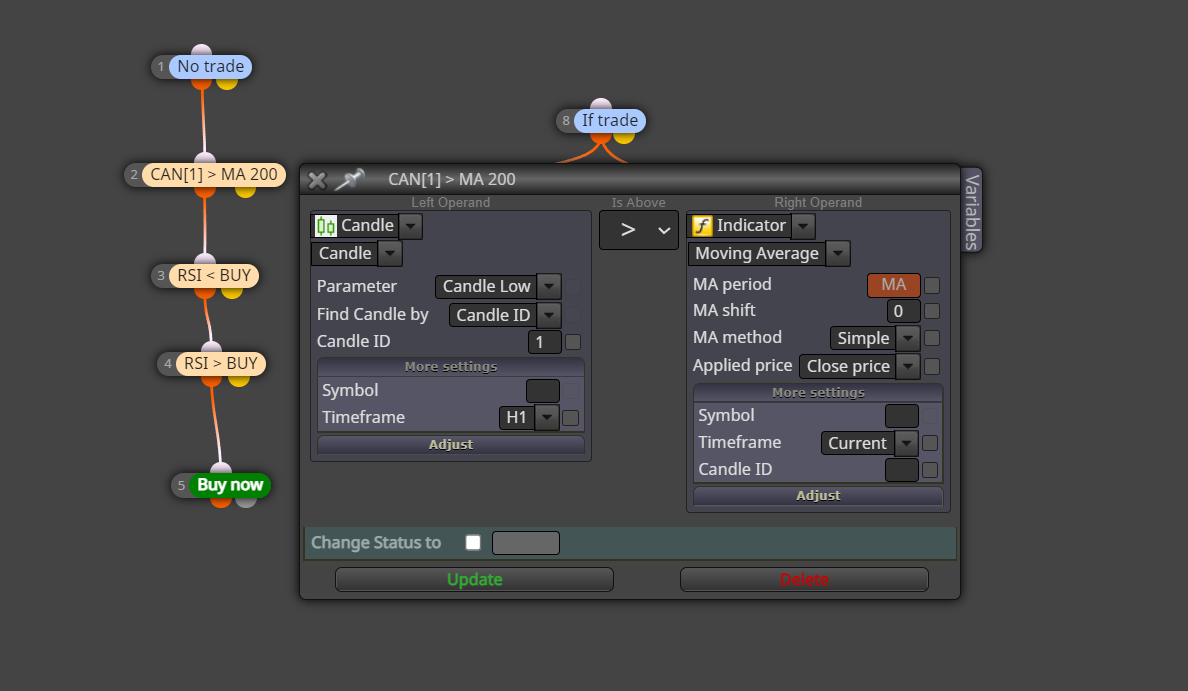Viewport: 1188px width, 691px height.
Task: Click the number 5 badge on Buy now
Action: 181,486
